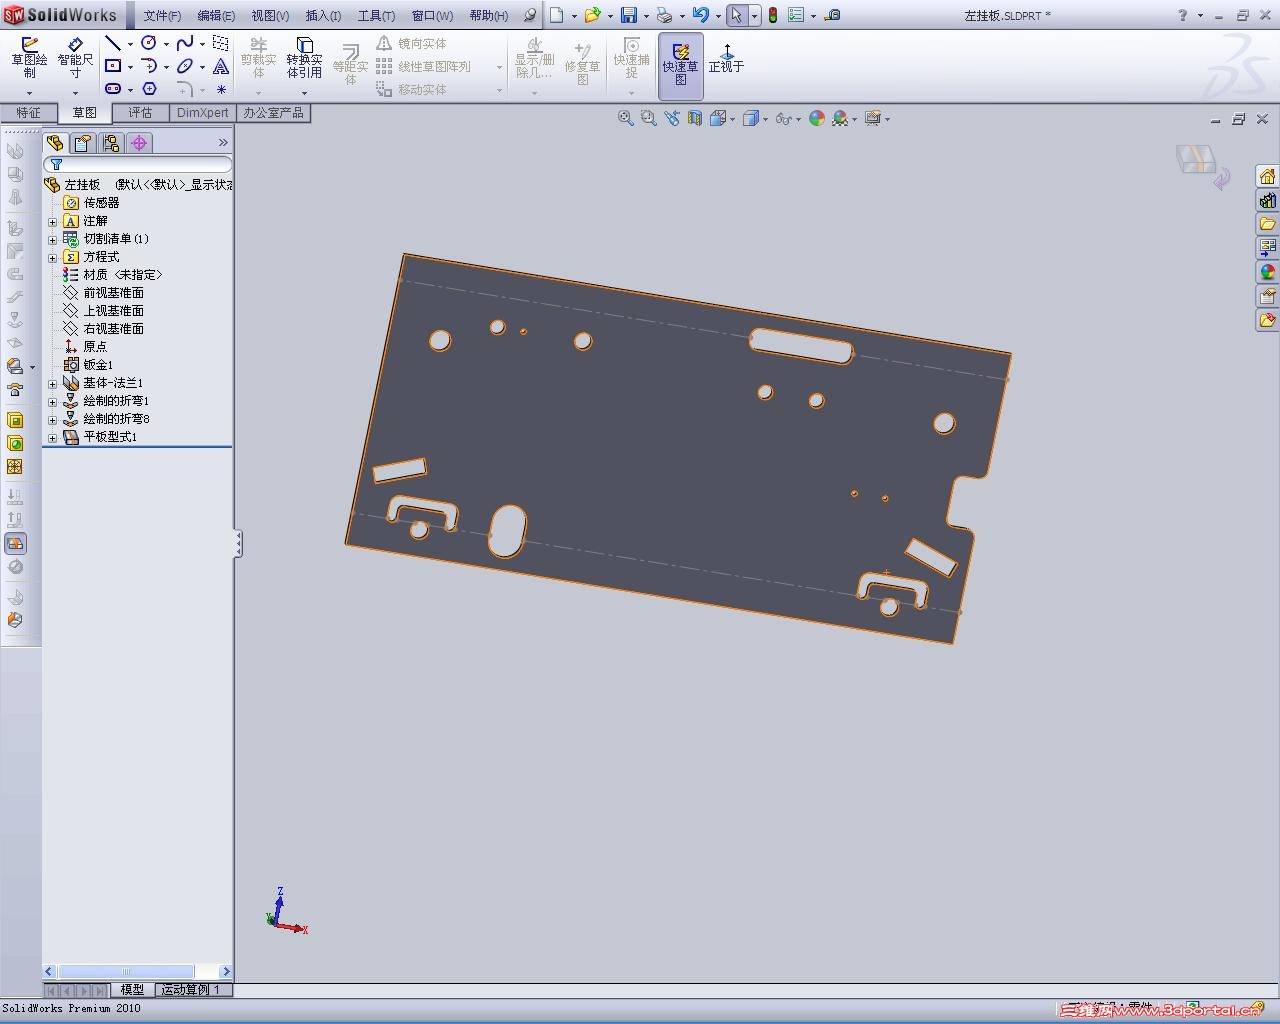The height and width of the screenshot is (1024, 1280).
Task: Expand the 绘制的折弯8 tree node
Action: 53,419
